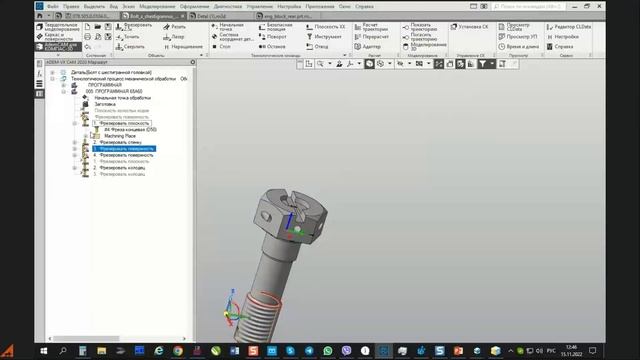Select the Сверлить (Drill) tool
This screenshot has height=360, width=640.
130,47
